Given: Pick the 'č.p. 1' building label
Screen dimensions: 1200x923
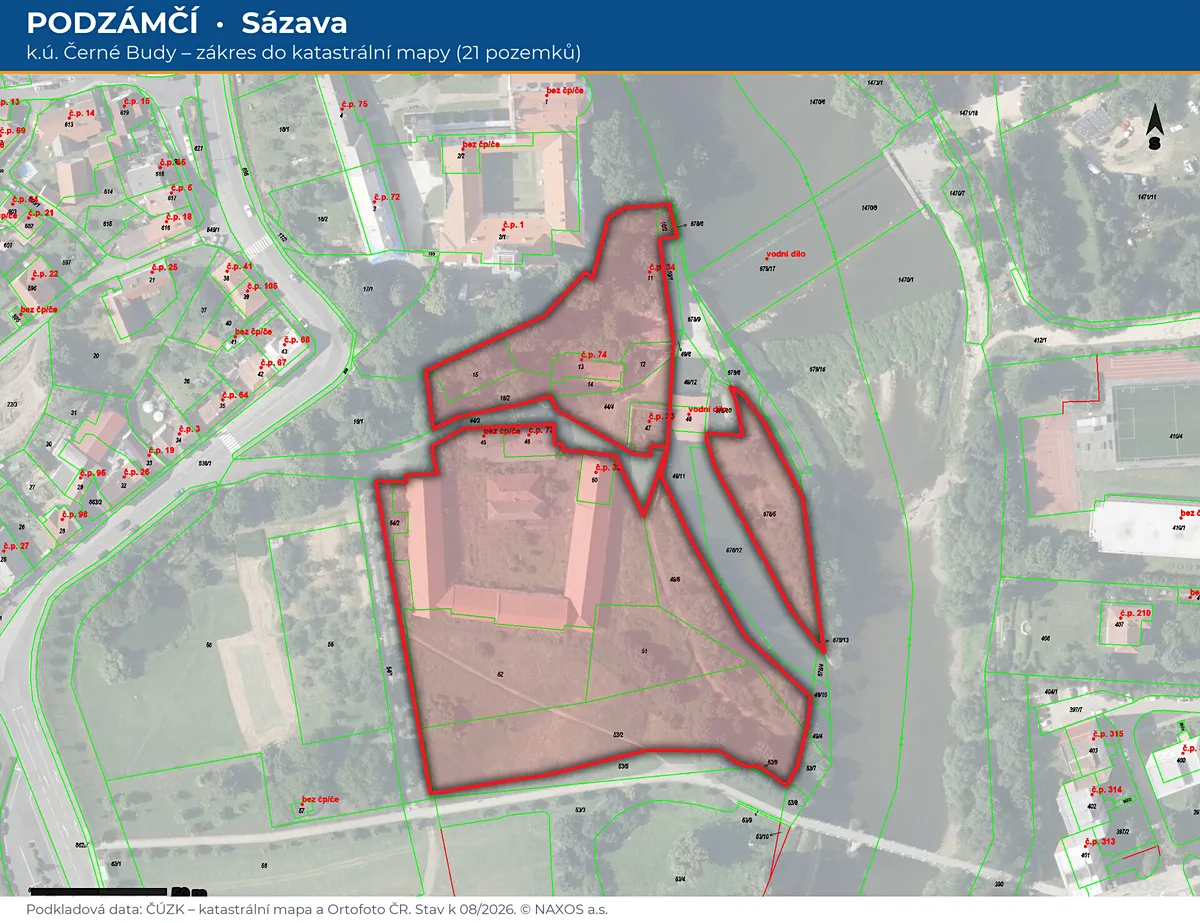Looking at the screenshot, I should click(513, 225).
